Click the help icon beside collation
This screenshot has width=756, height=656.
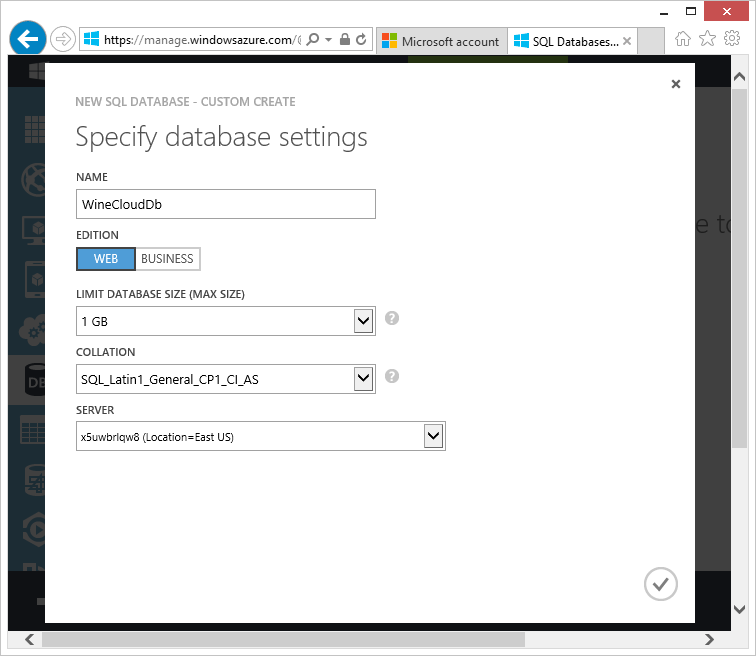point(392,376)
